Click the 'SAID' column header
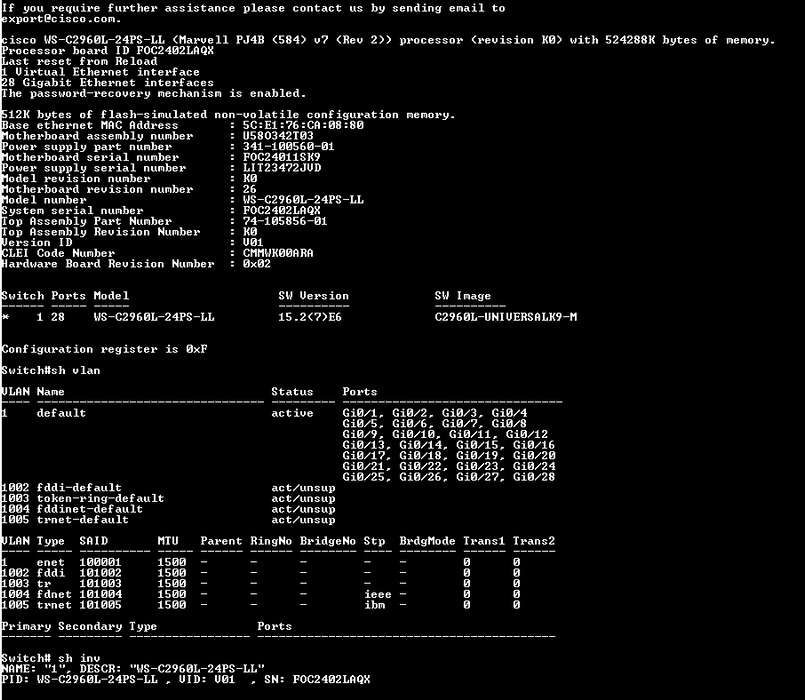Screen dimensions: 805x700 point(93,542)
